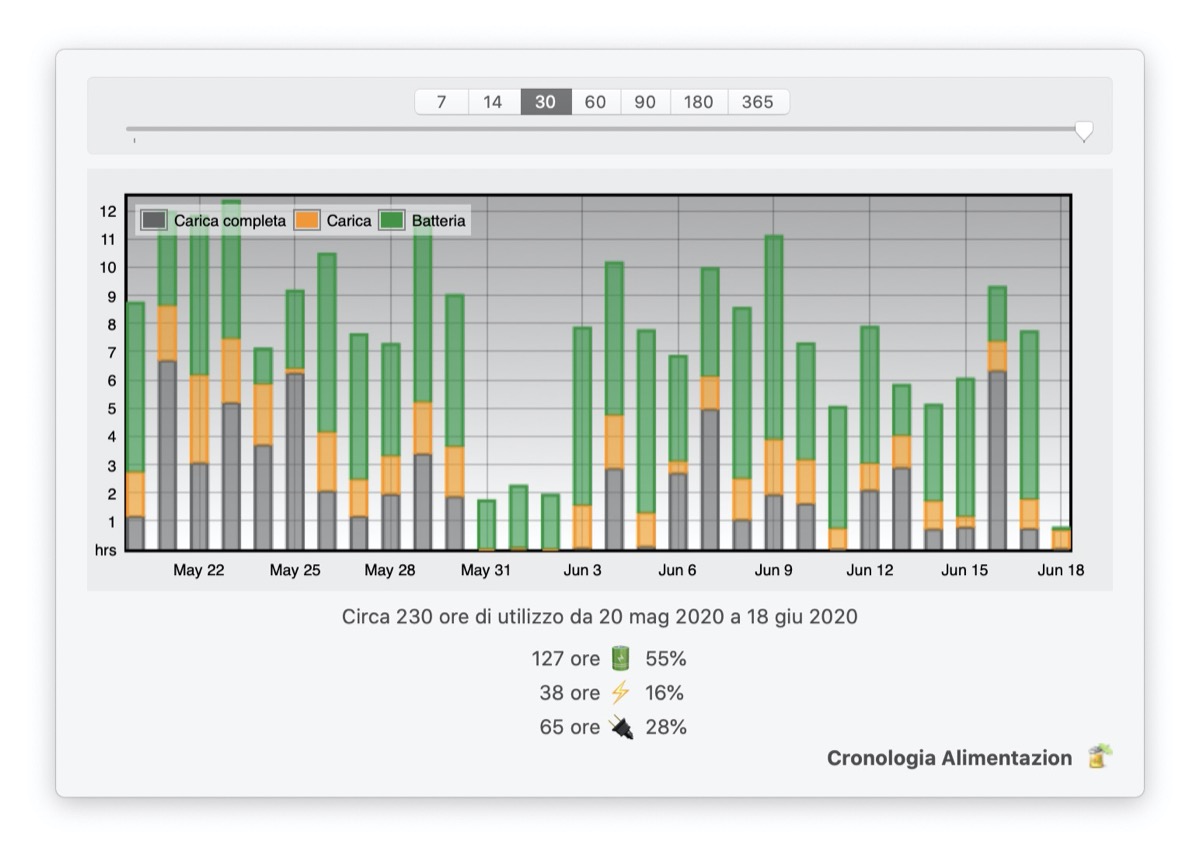Click the Jun 12 axis label
Screen dimensions: 1200x859
[x=870, y=570]
